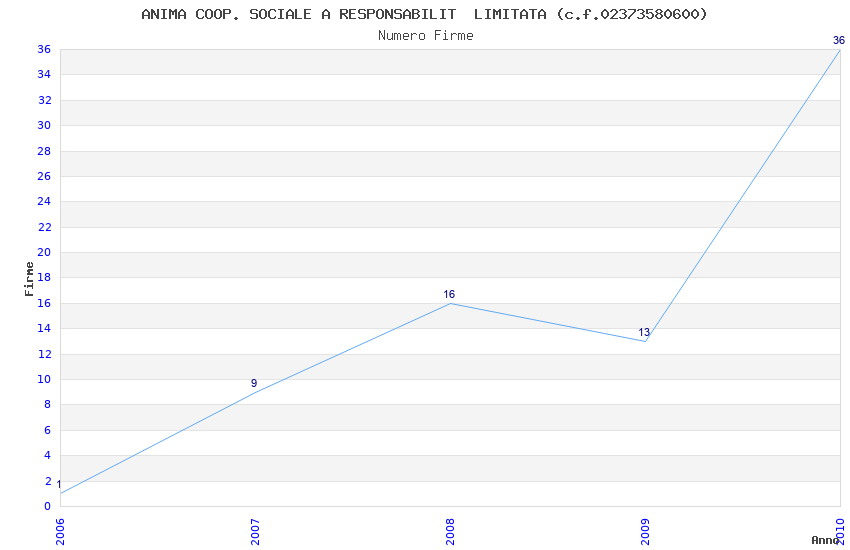Click the 'Anno' x-axis title
This screenshot has height=550, width=850.
[x=825, y=540]
